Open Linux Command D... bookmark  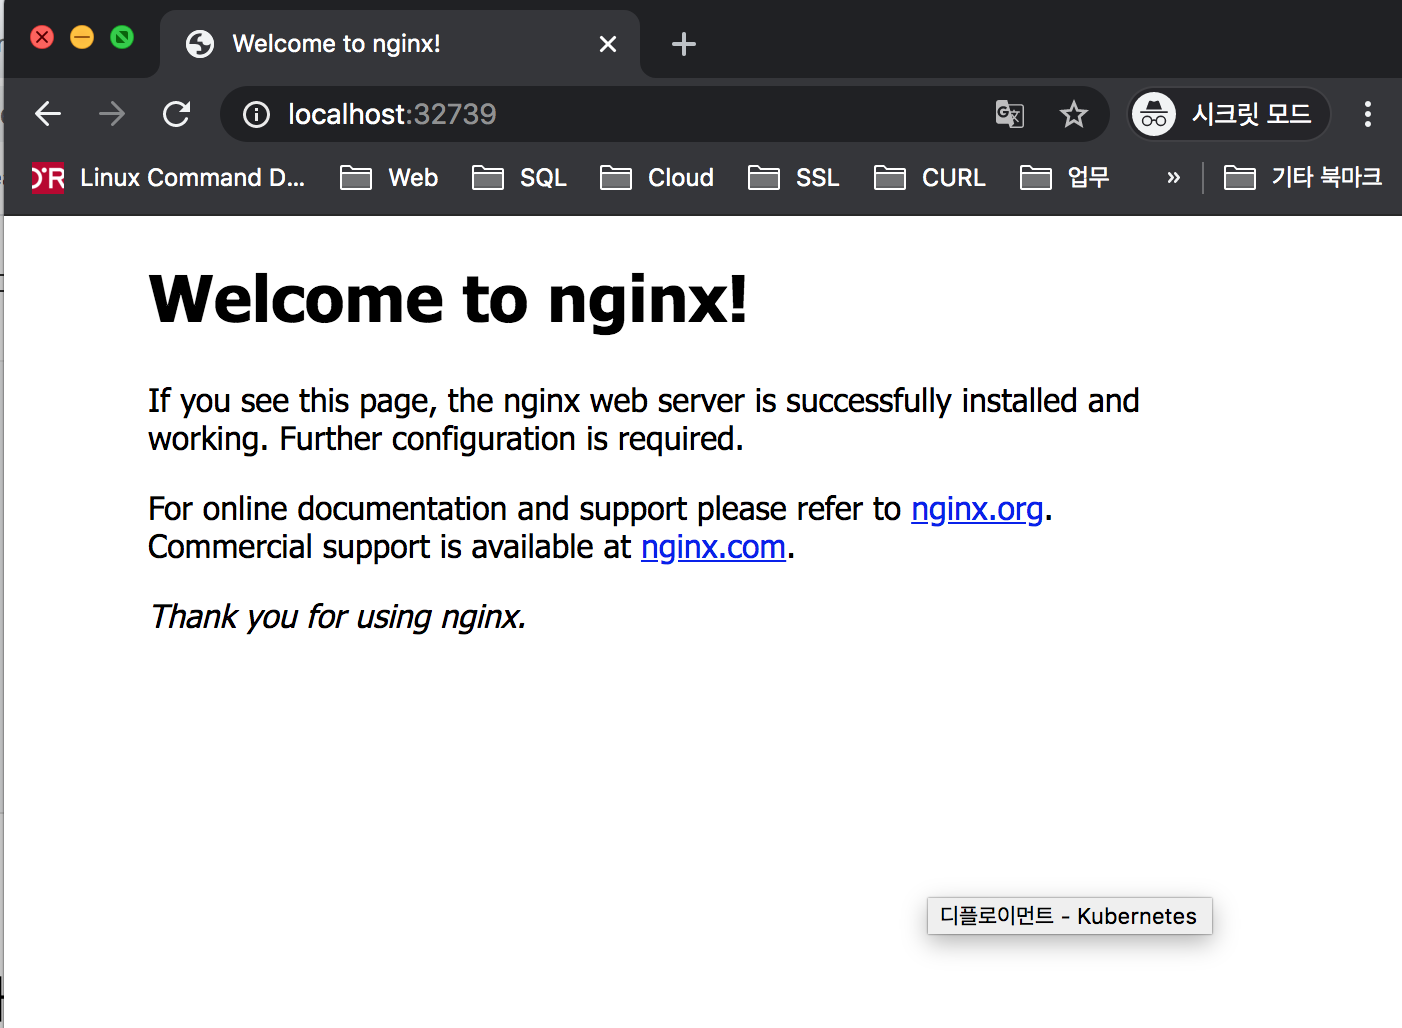pyautogui.click(x=169, y=178)
